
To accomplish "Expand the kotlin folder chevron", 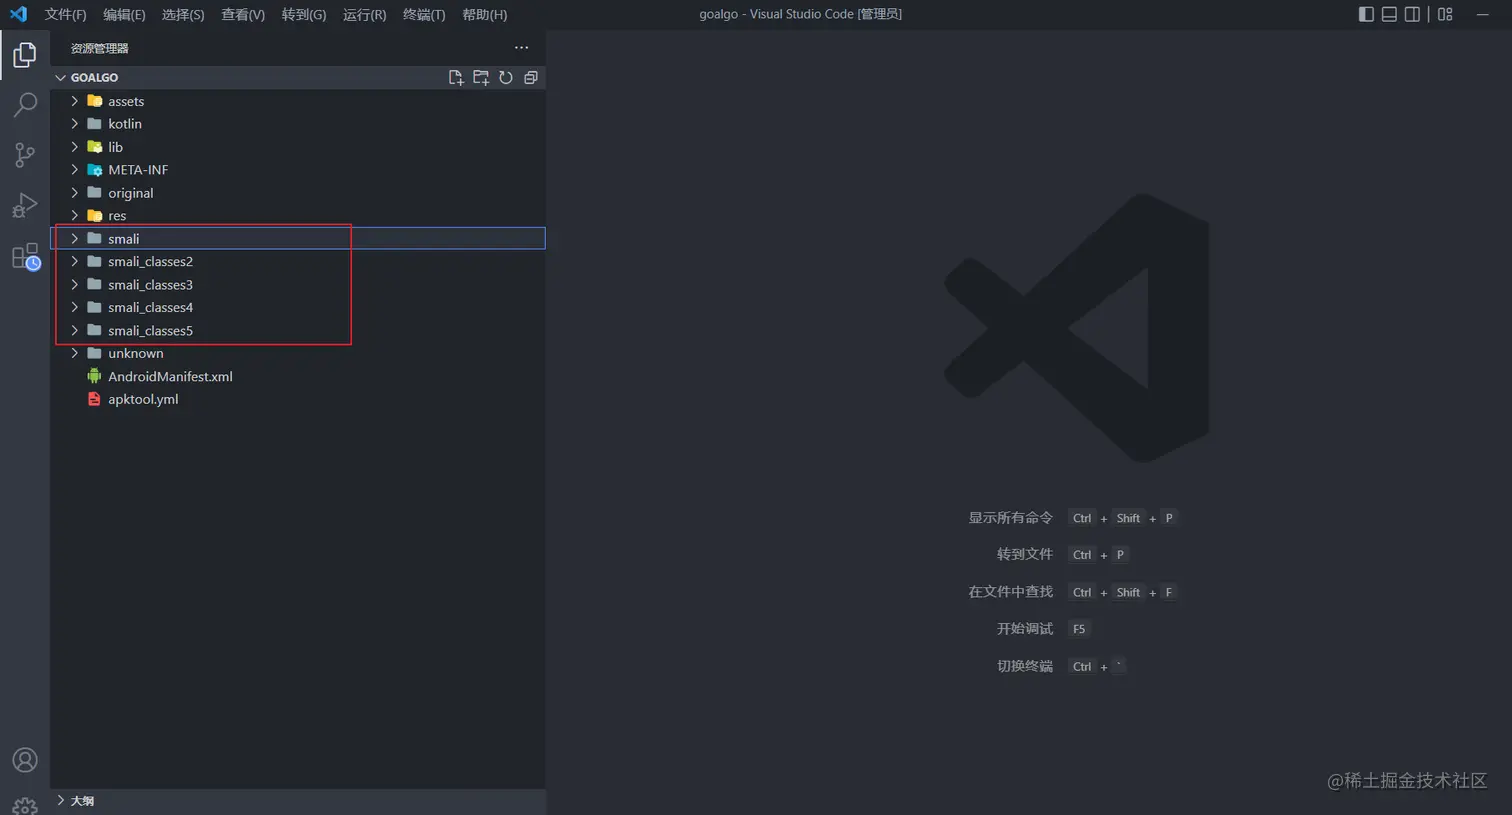I will coord(74,124).
